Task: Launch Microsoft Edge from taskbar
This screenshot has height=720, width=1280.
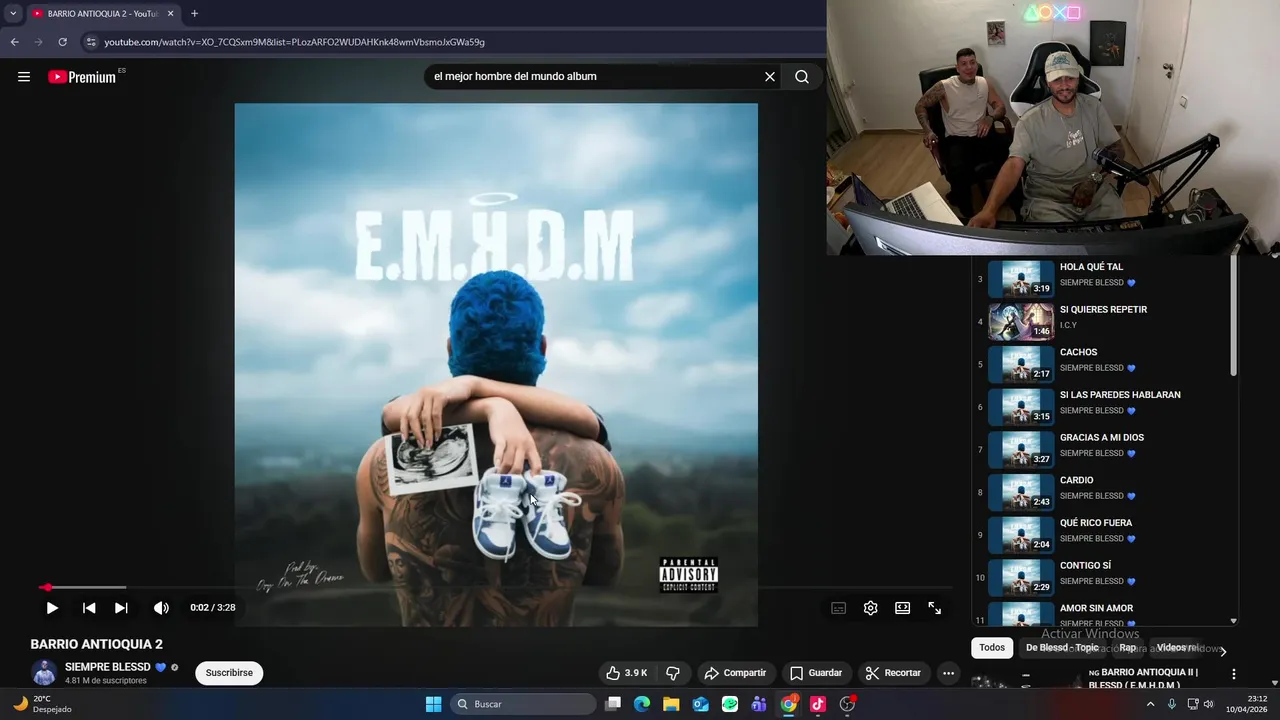Action: click(x=642, y=704)
